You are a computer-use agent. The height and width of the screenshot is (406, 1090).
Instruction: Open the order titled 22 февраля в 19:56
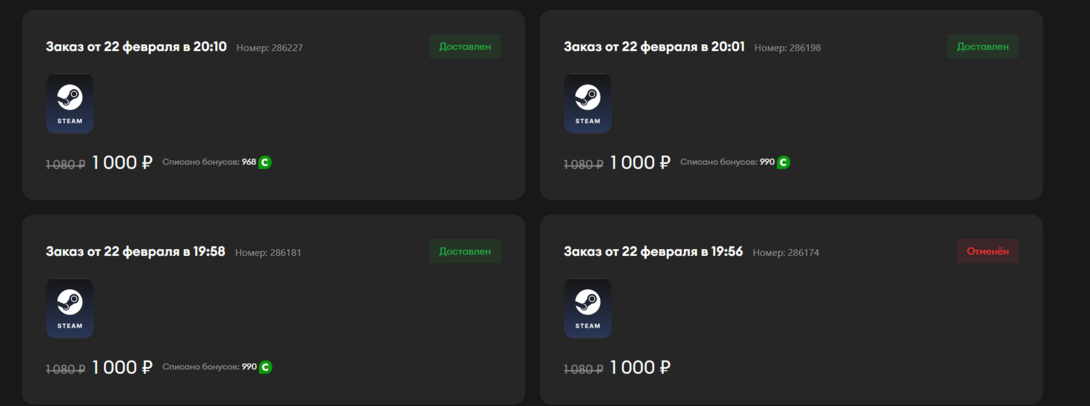pos(653,252)
